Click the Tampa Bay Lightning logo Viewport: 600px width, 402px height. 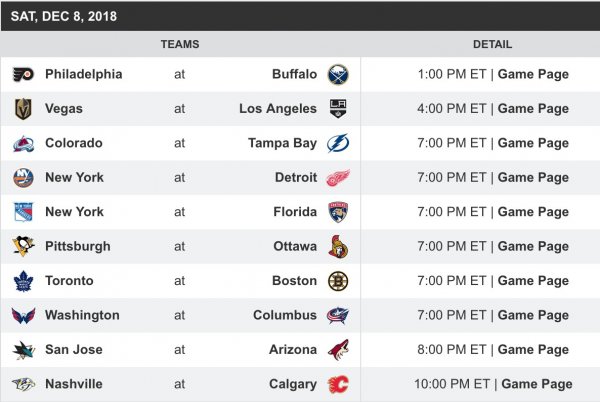tap(338, 143)
